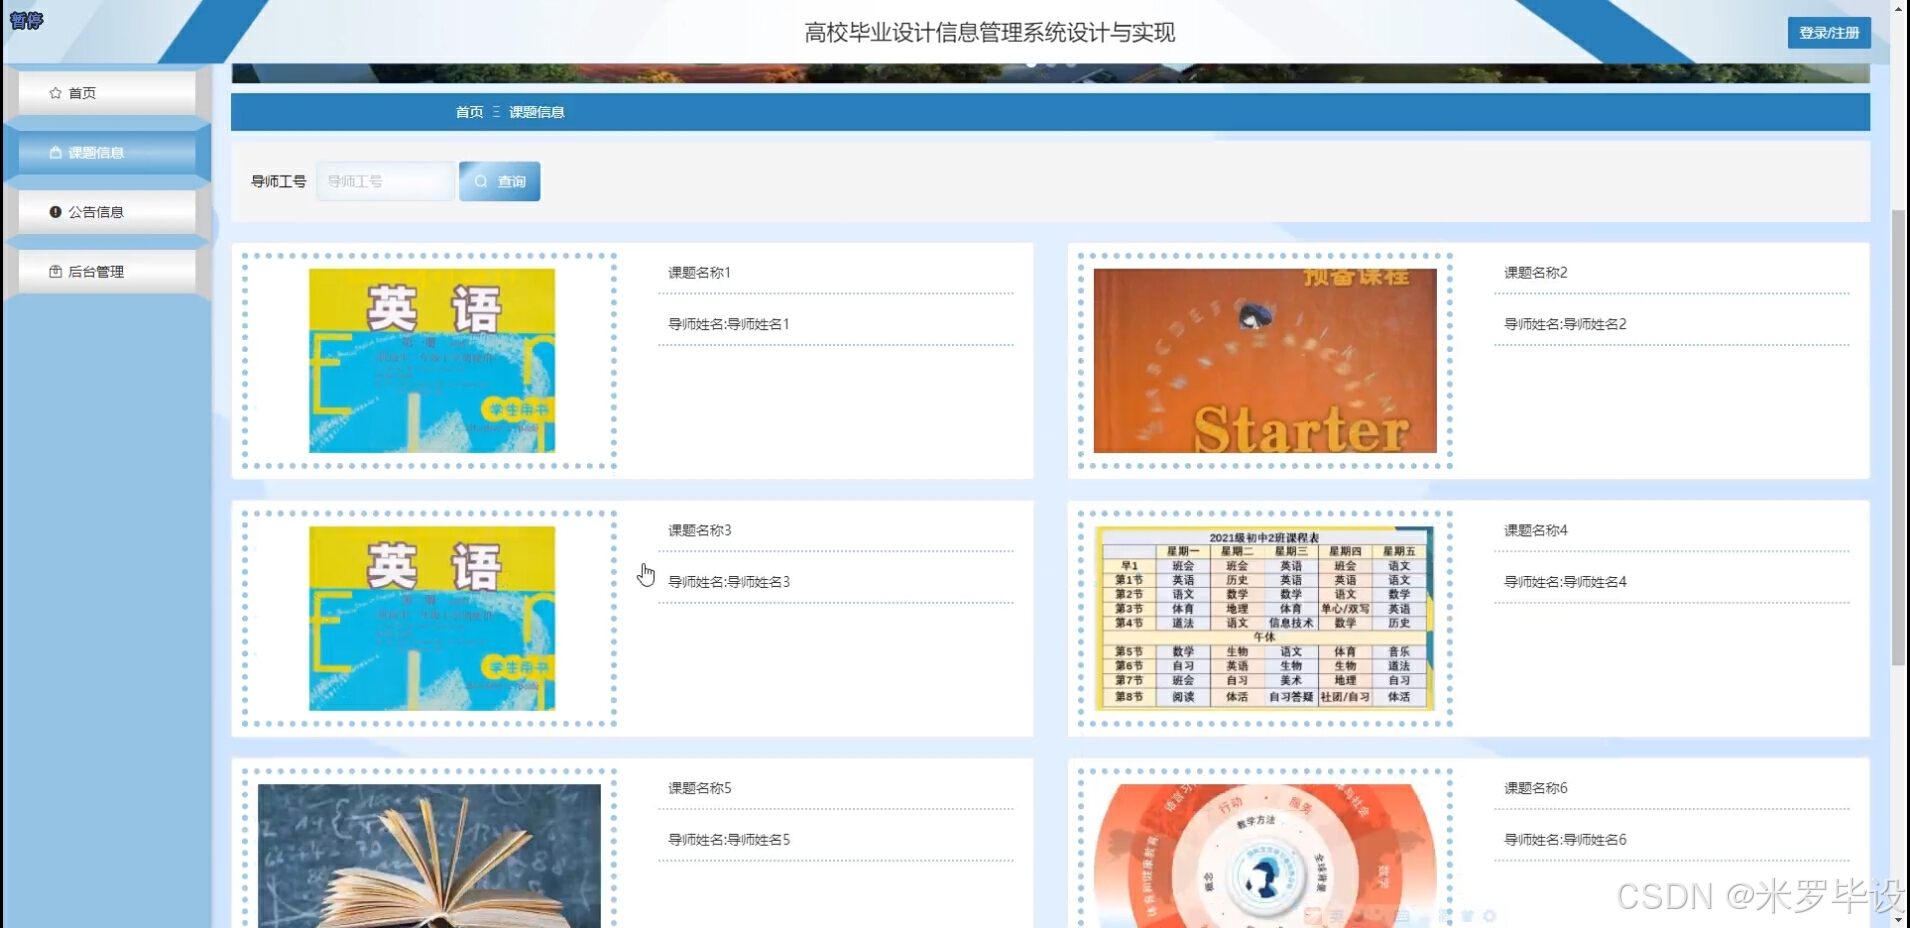Click 导师姓名:导师姓名3 text
Viewport: 1910px width, 928px height.
(x=728, y=583)
